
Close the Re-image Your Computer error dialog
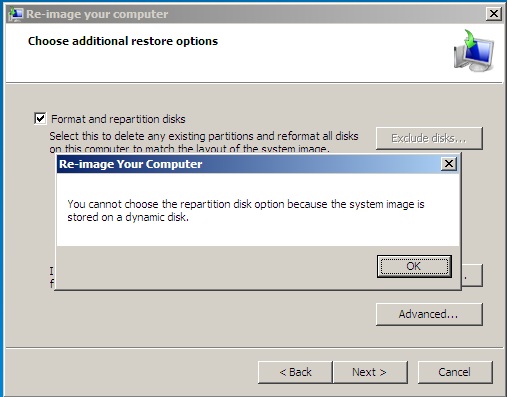tap(449, 164)
